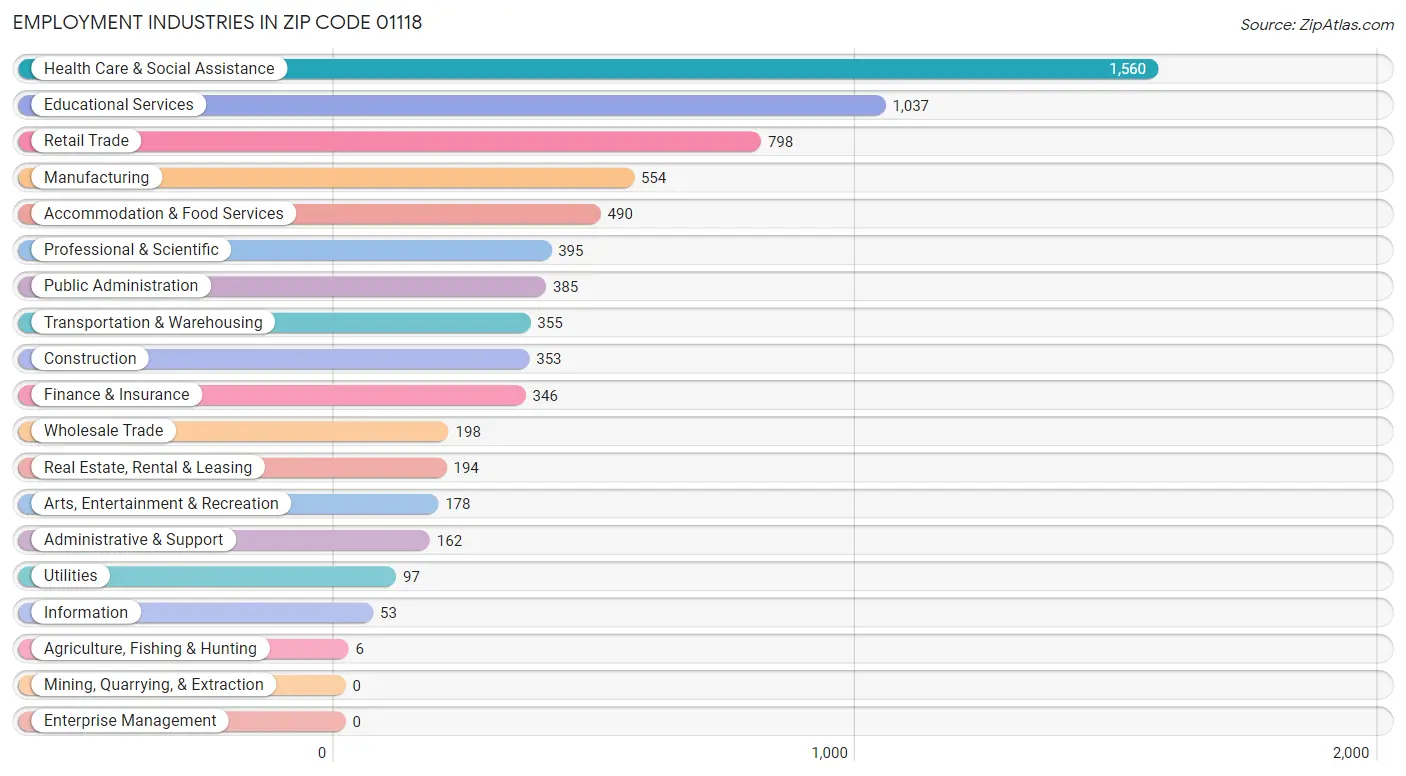
Task: Click the 178 Arts & Entertainment value
Action: pos(458,504)
